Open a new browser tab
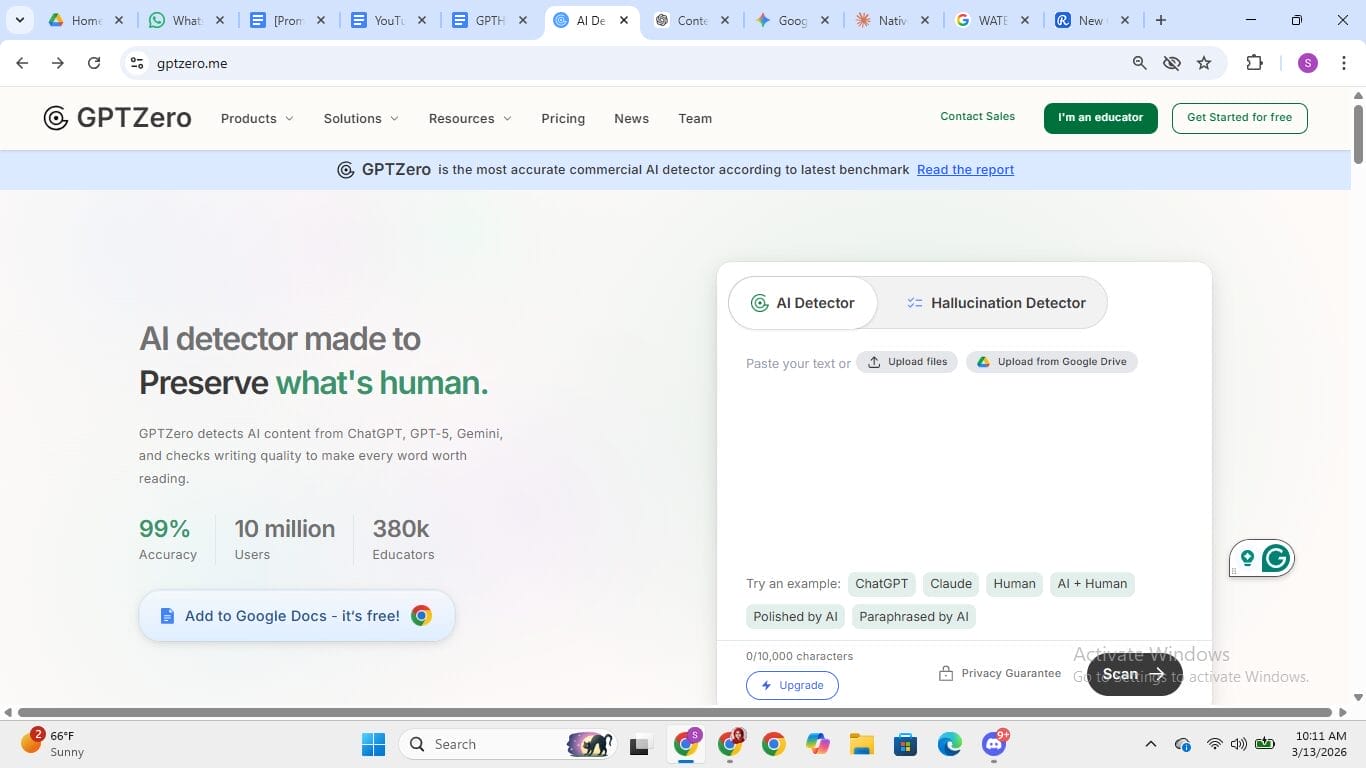 [1160, 20]
